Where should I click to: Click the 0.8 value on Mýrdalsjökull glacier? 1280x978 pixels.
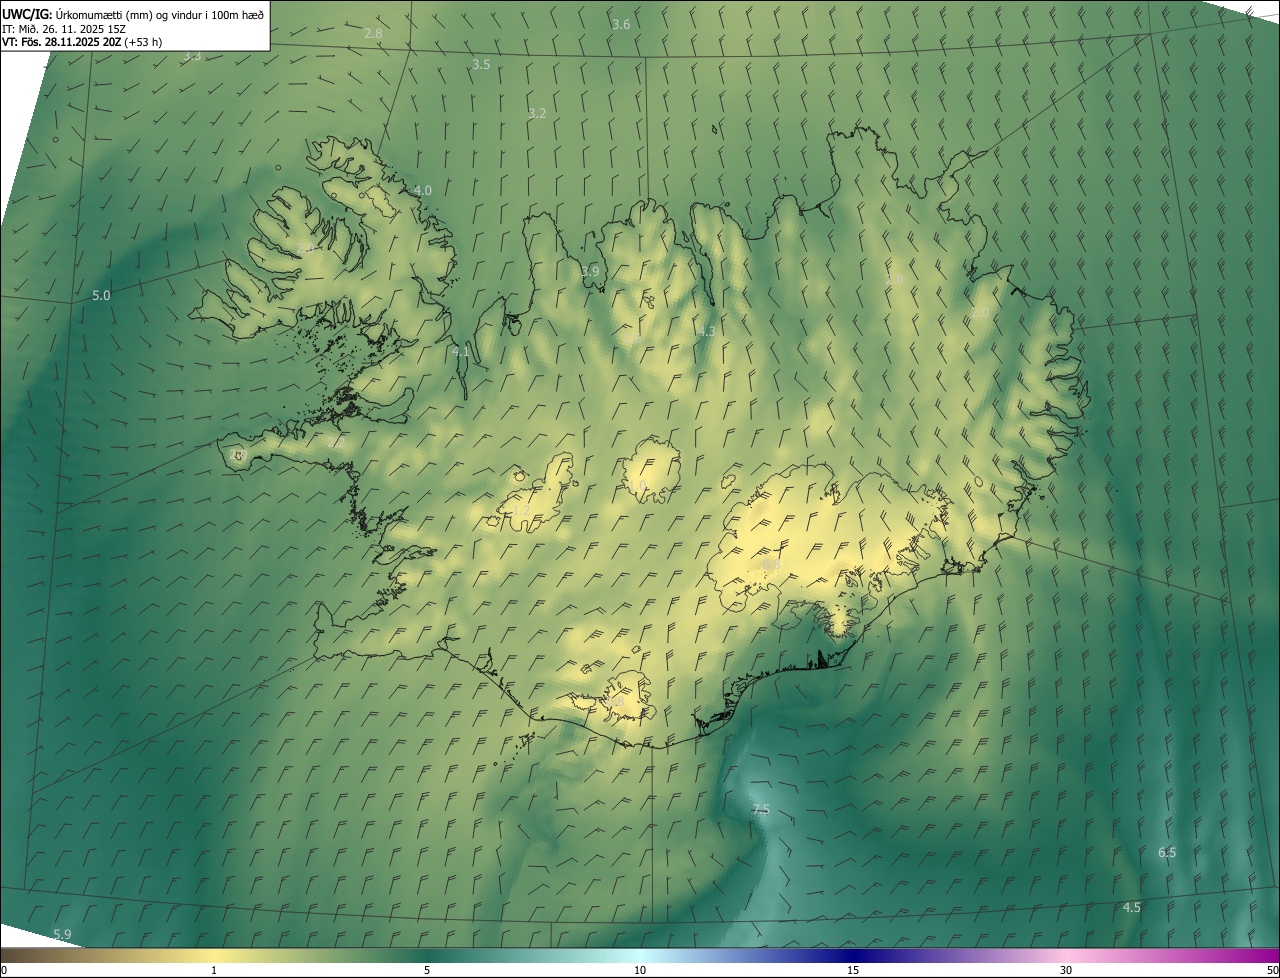click(x=614, y=702)
